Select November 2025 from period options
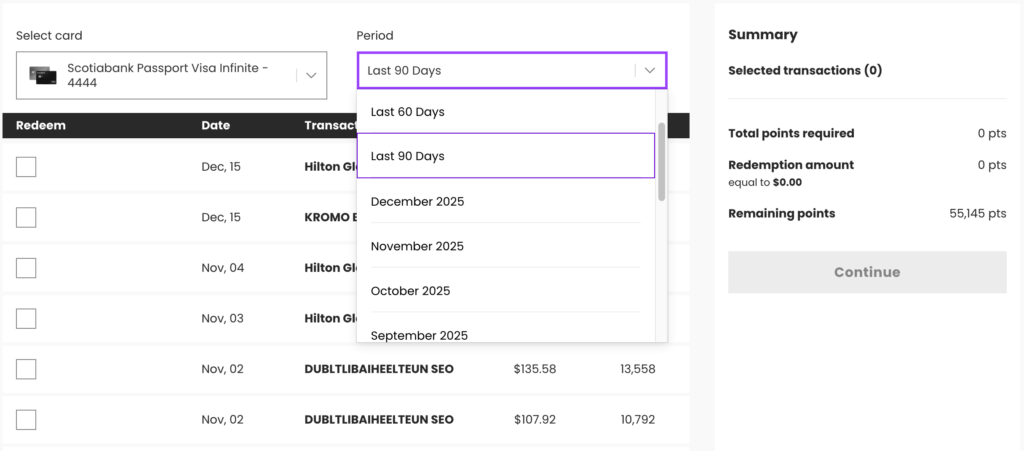 pyautogui.click(x=417, y=246)
